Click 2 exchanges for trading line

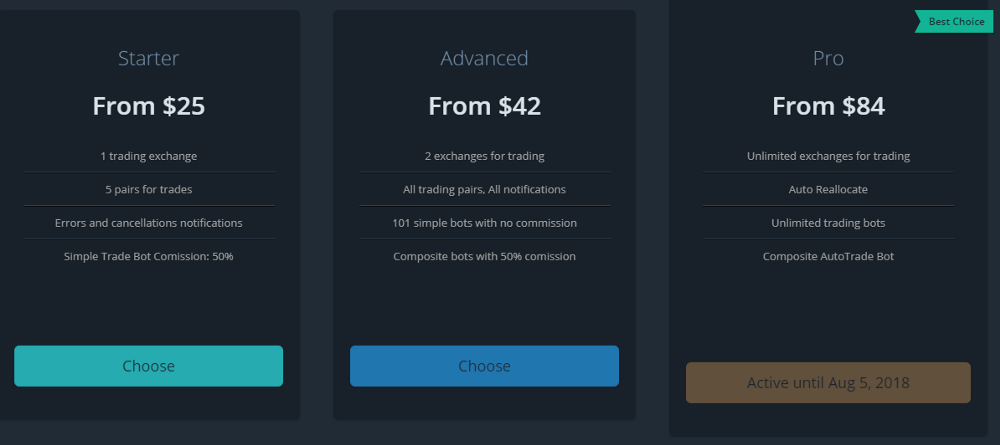(x=485, y=156)
